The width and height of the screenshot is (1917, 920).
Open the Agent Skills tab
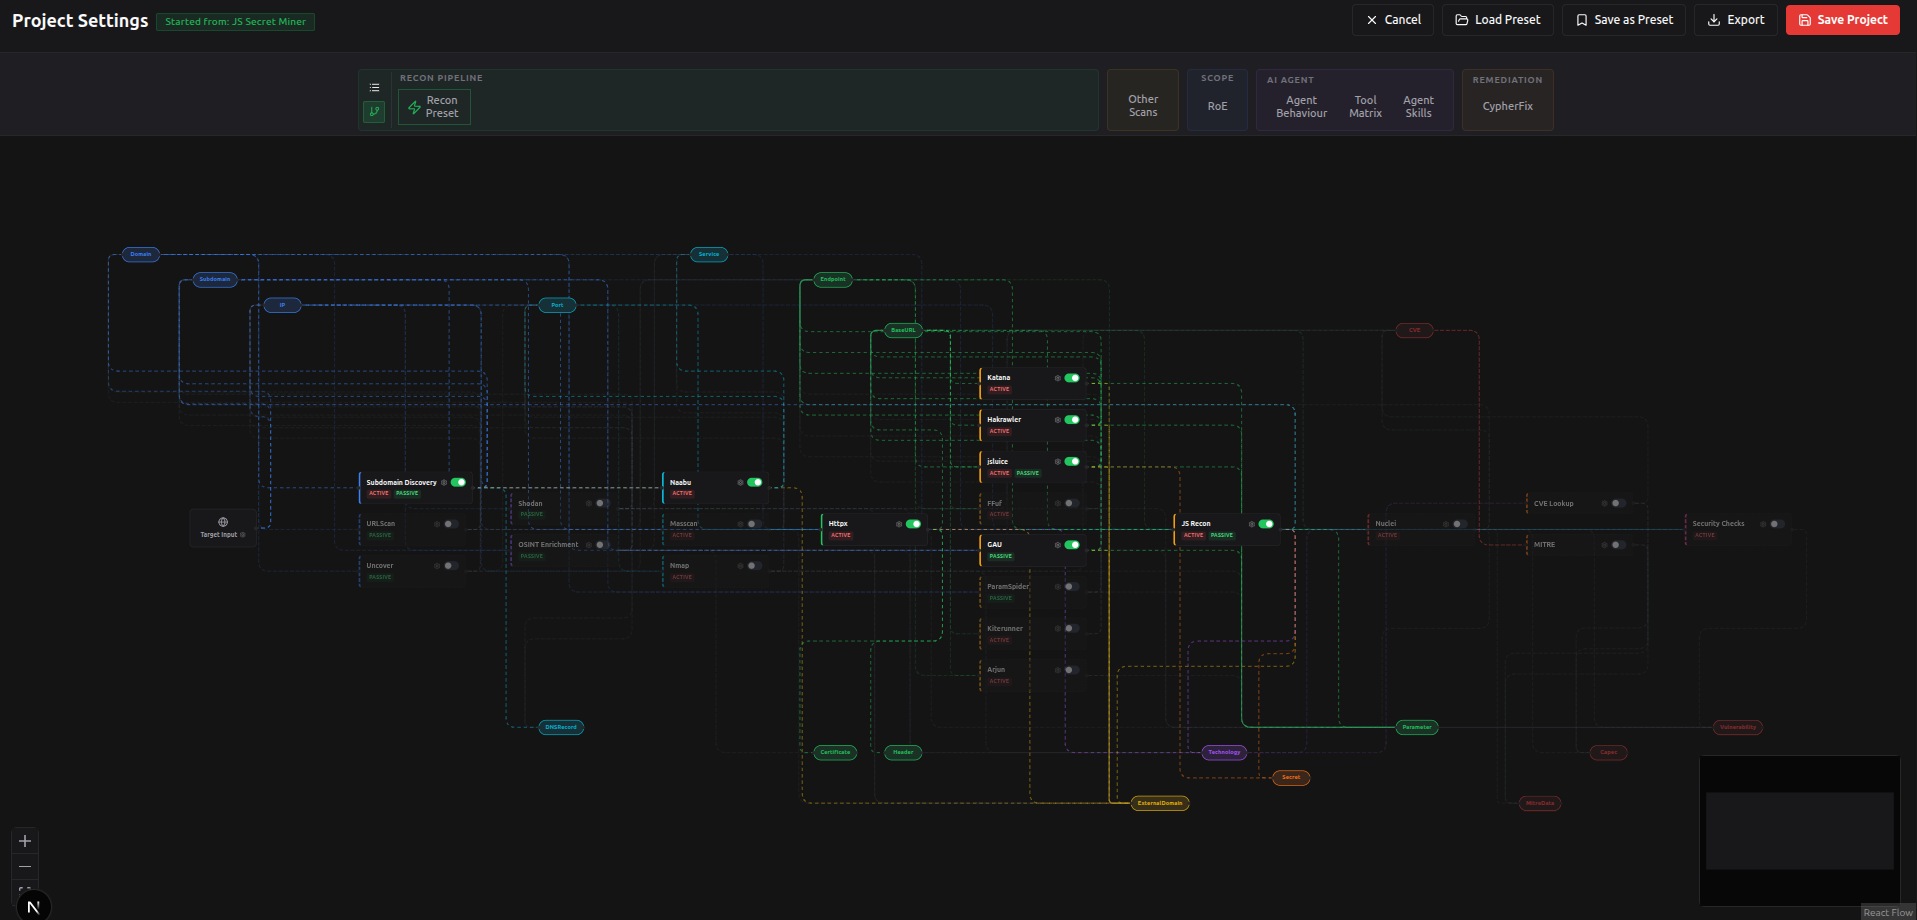(x=1418, y=107)
